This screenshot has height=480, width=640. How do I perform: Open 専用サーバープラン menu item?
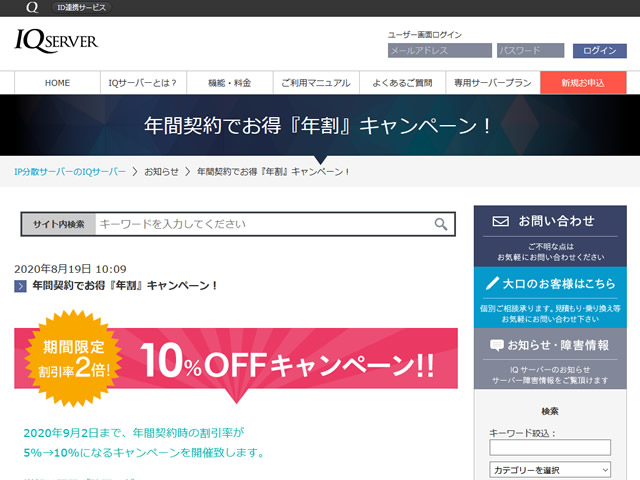493,83
